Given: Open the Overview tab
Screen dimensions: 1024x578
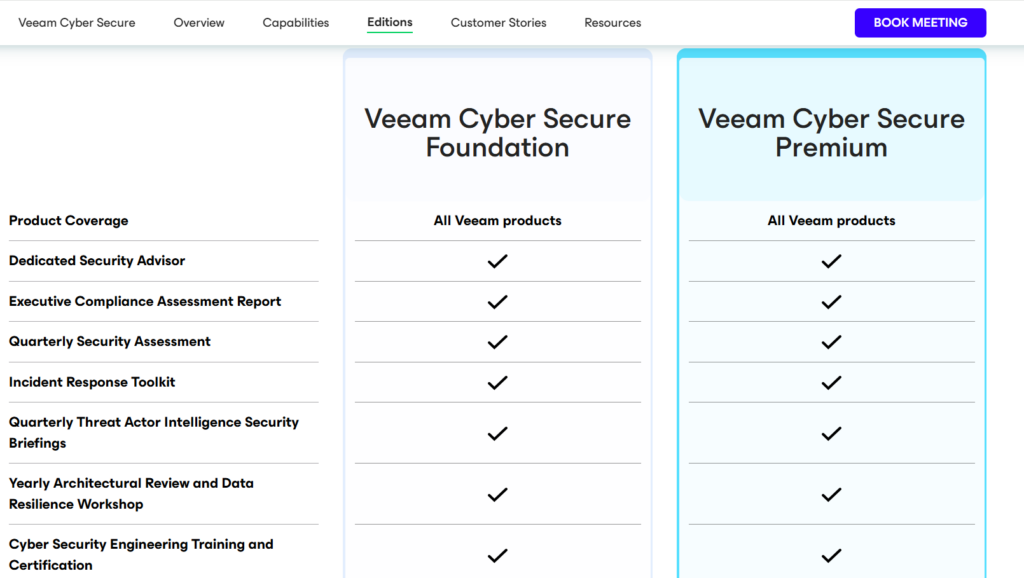Looking at the screenshot, I should tap(199, 23).
